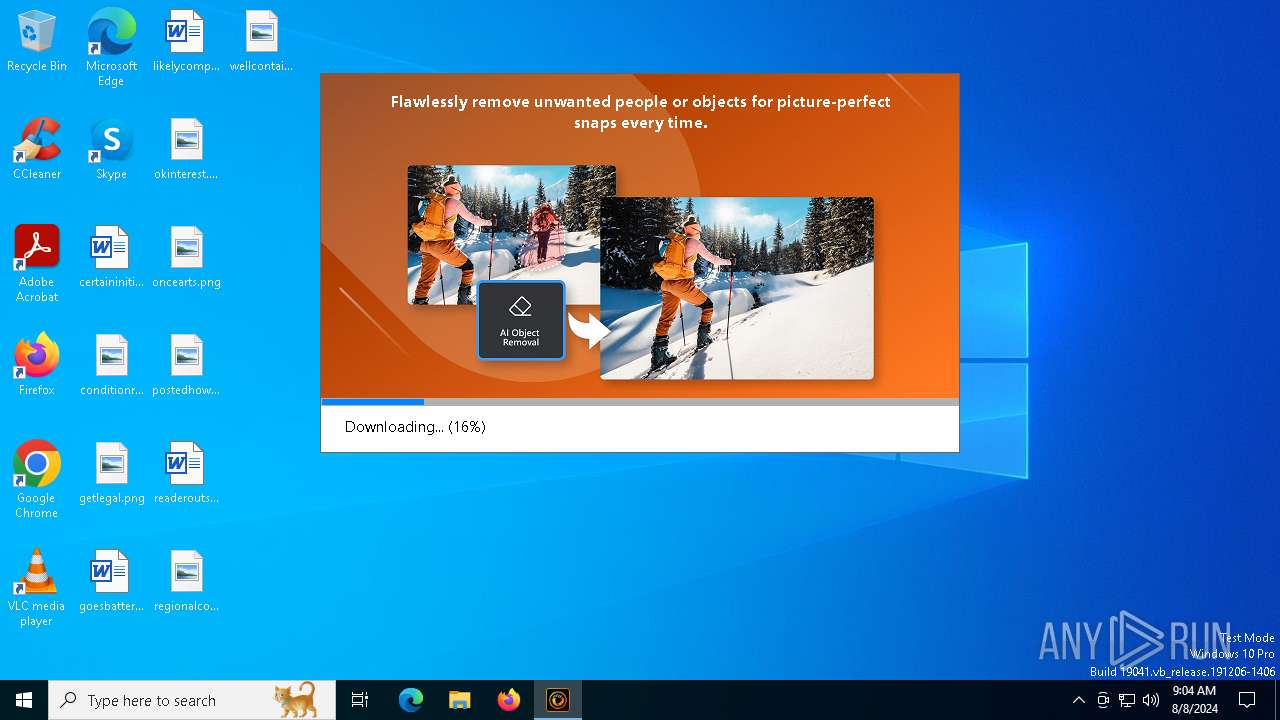
Task: Click the AI Object Removal tile in installer
Action: (x=521, y=320)
